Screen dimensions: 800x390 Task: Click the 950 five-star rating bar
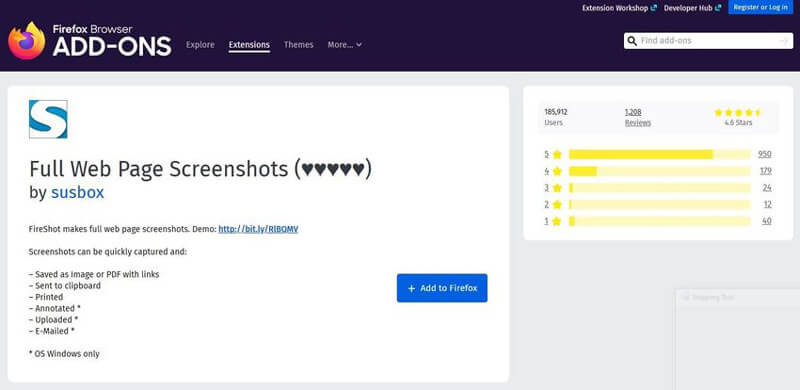pos(660,154)
